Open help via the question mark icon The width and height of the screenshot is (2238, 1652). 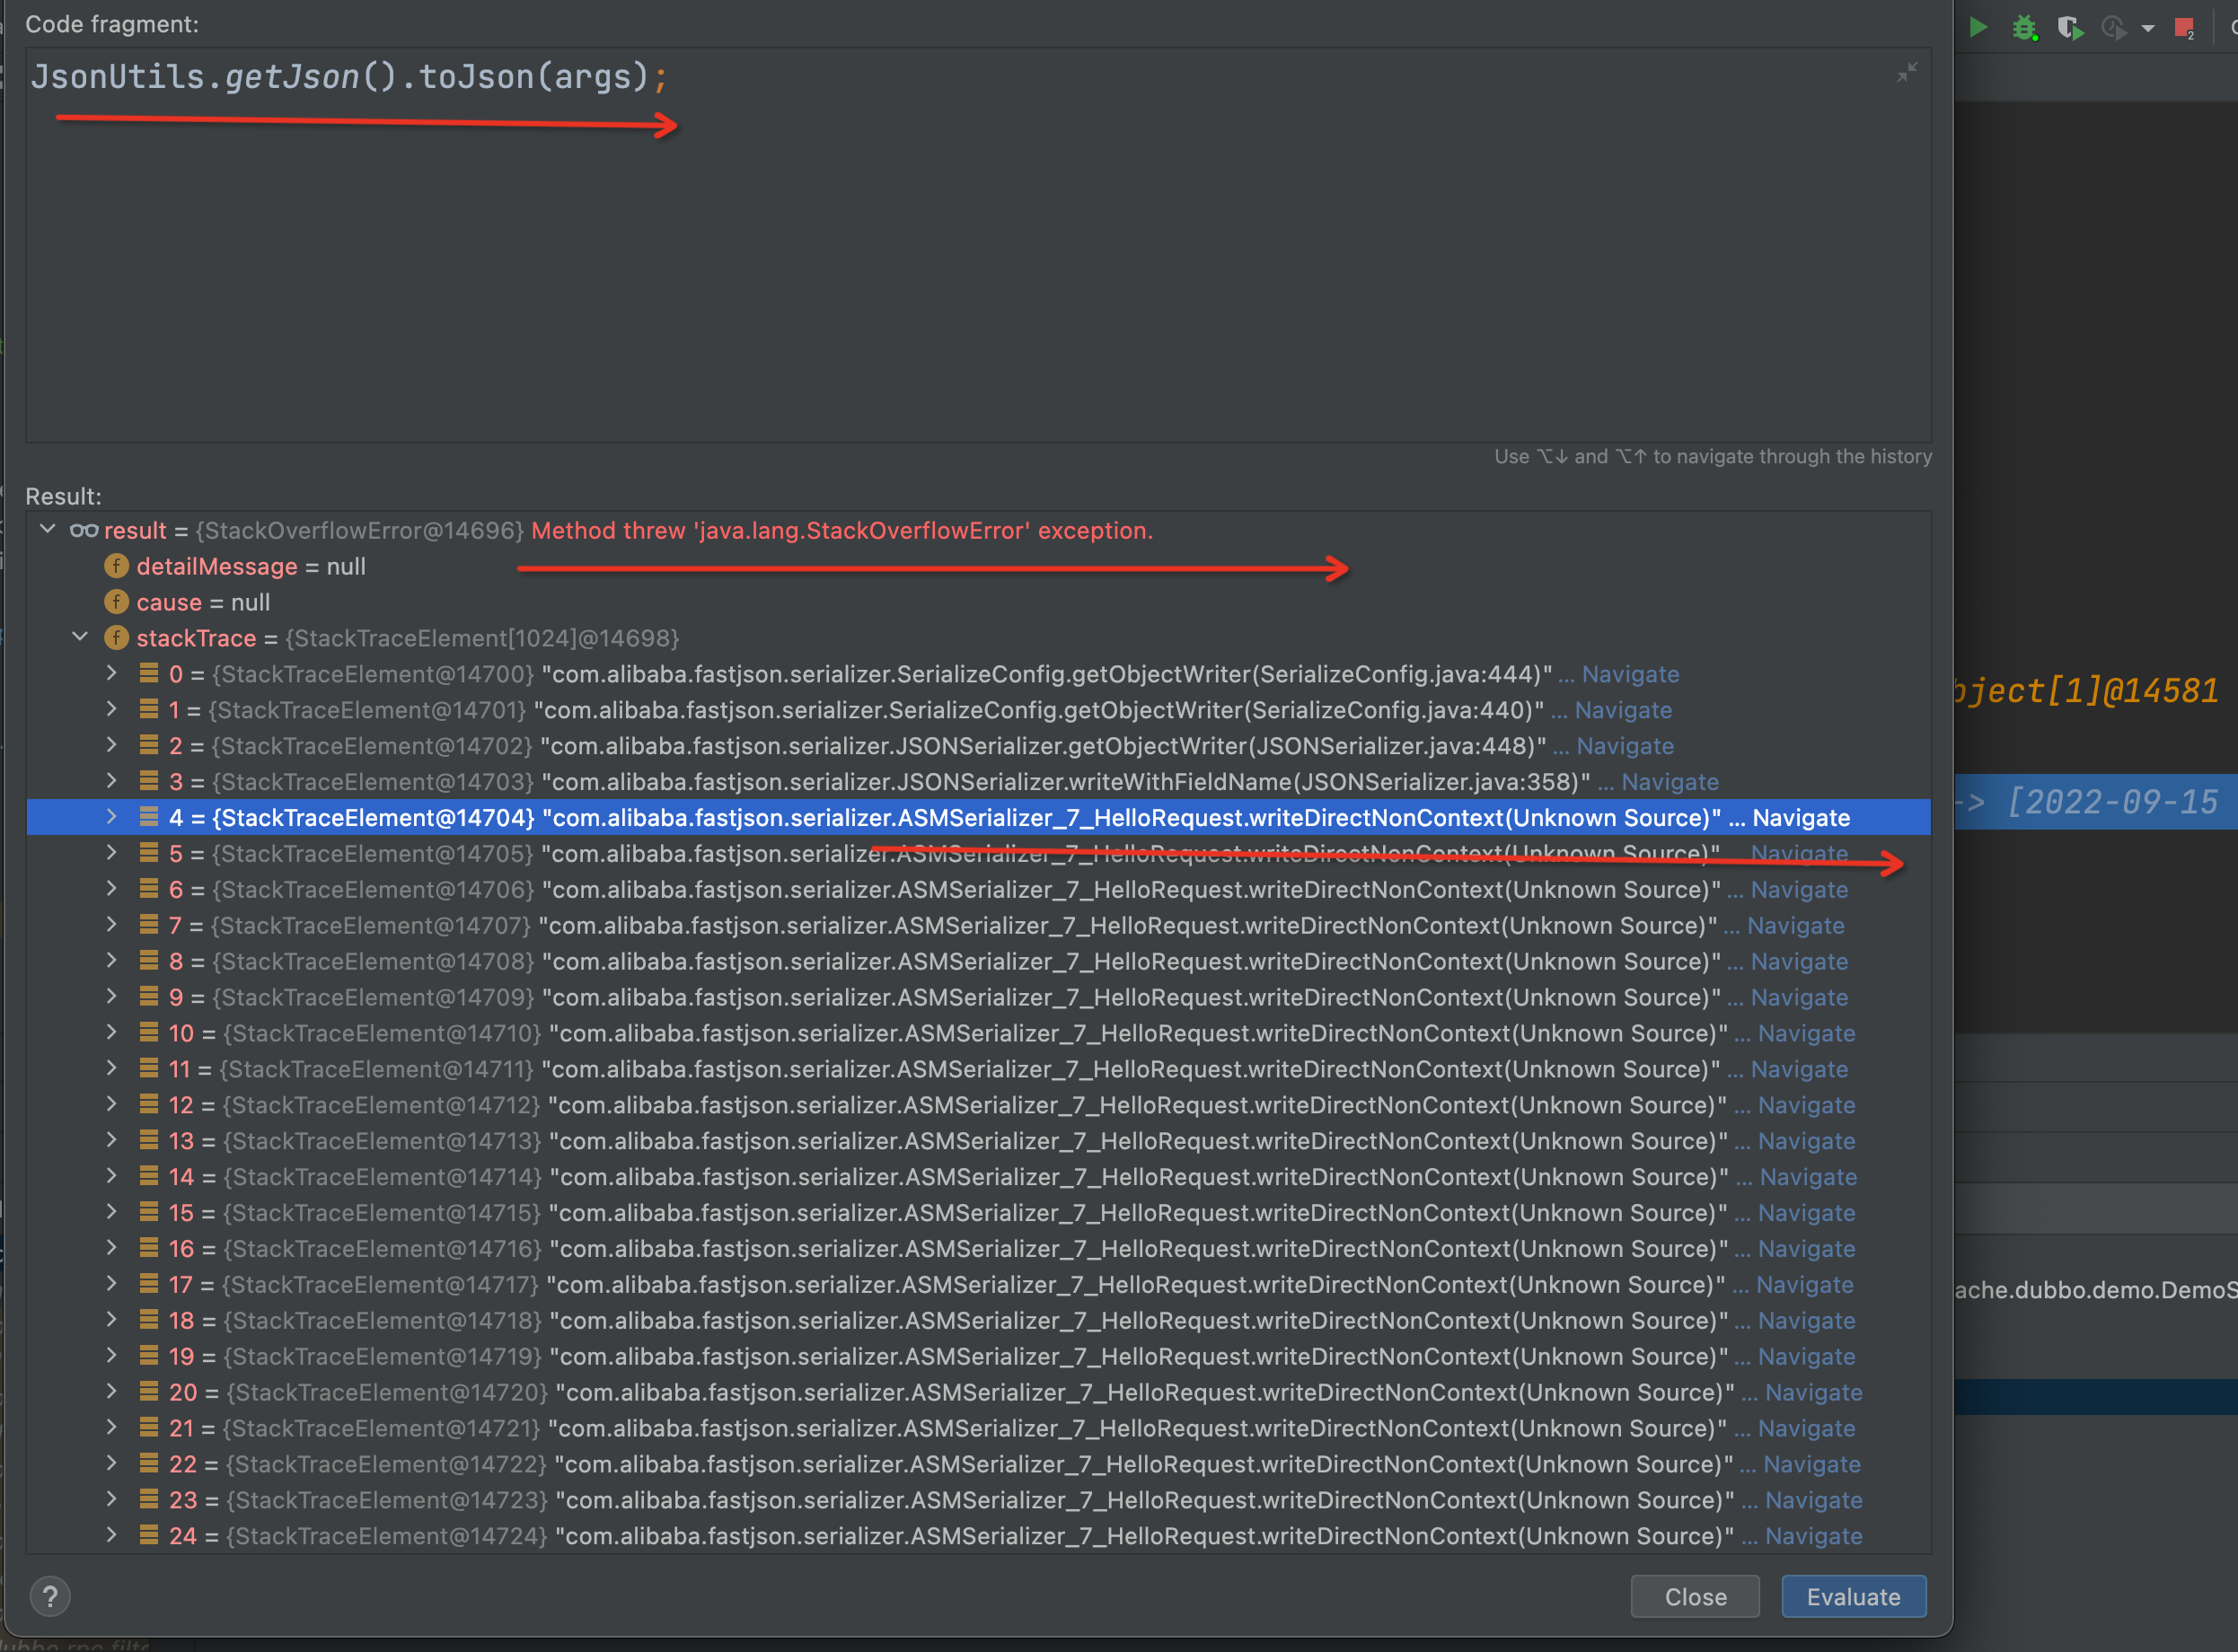(x=50, y=1596)
